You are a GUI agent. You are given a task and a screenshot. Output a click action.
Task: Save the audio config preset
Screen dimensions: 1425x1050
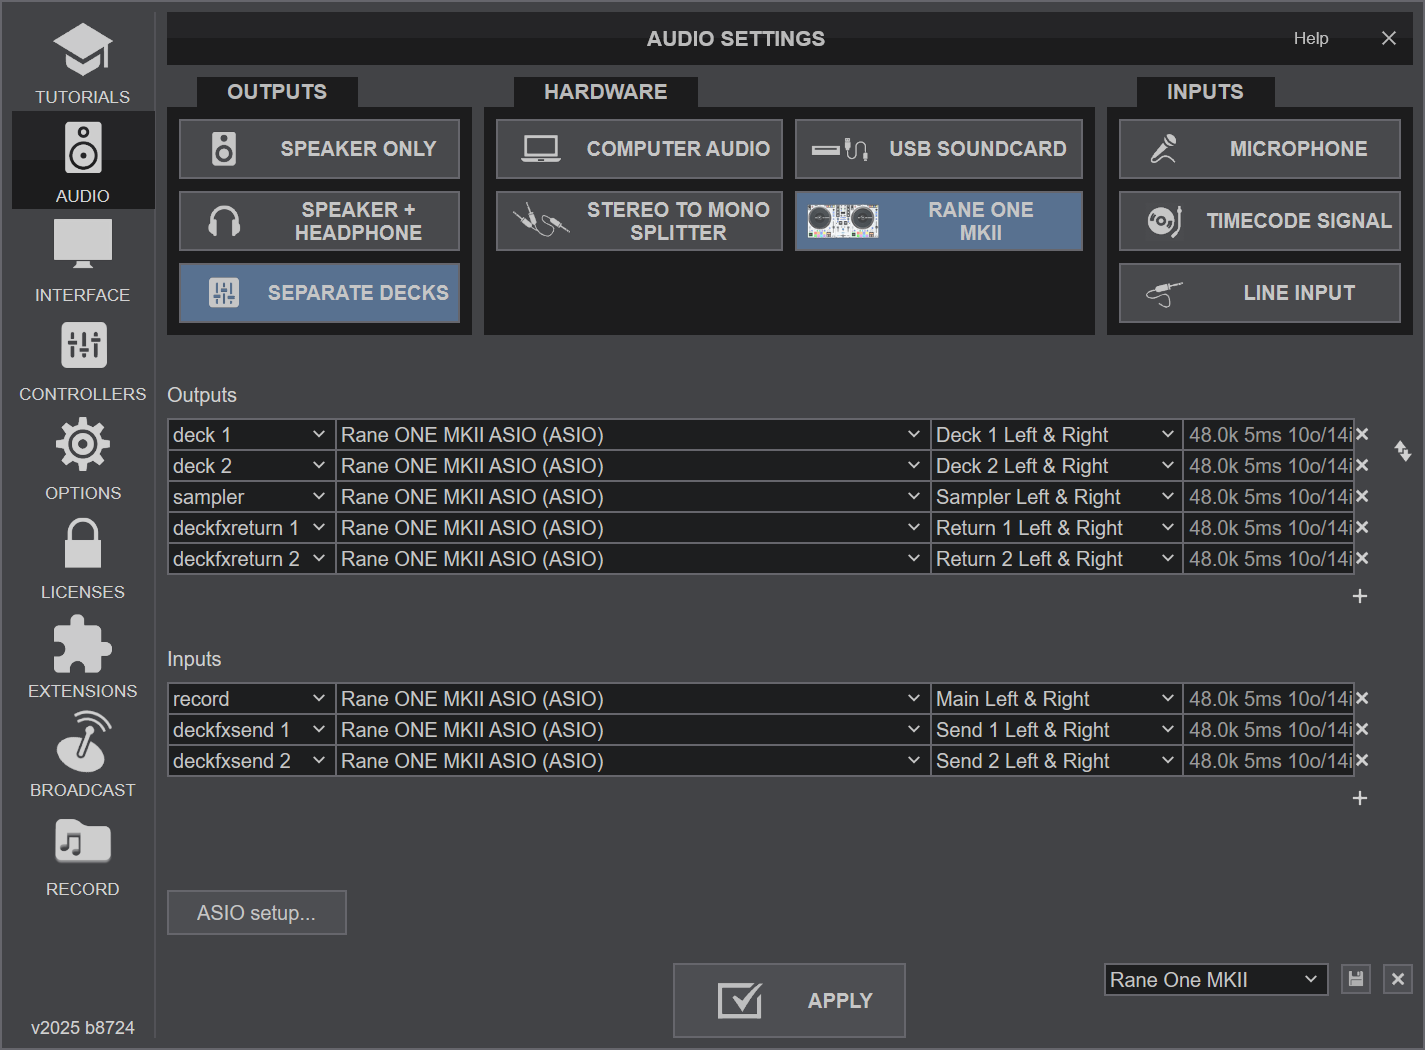(1356, 979)
